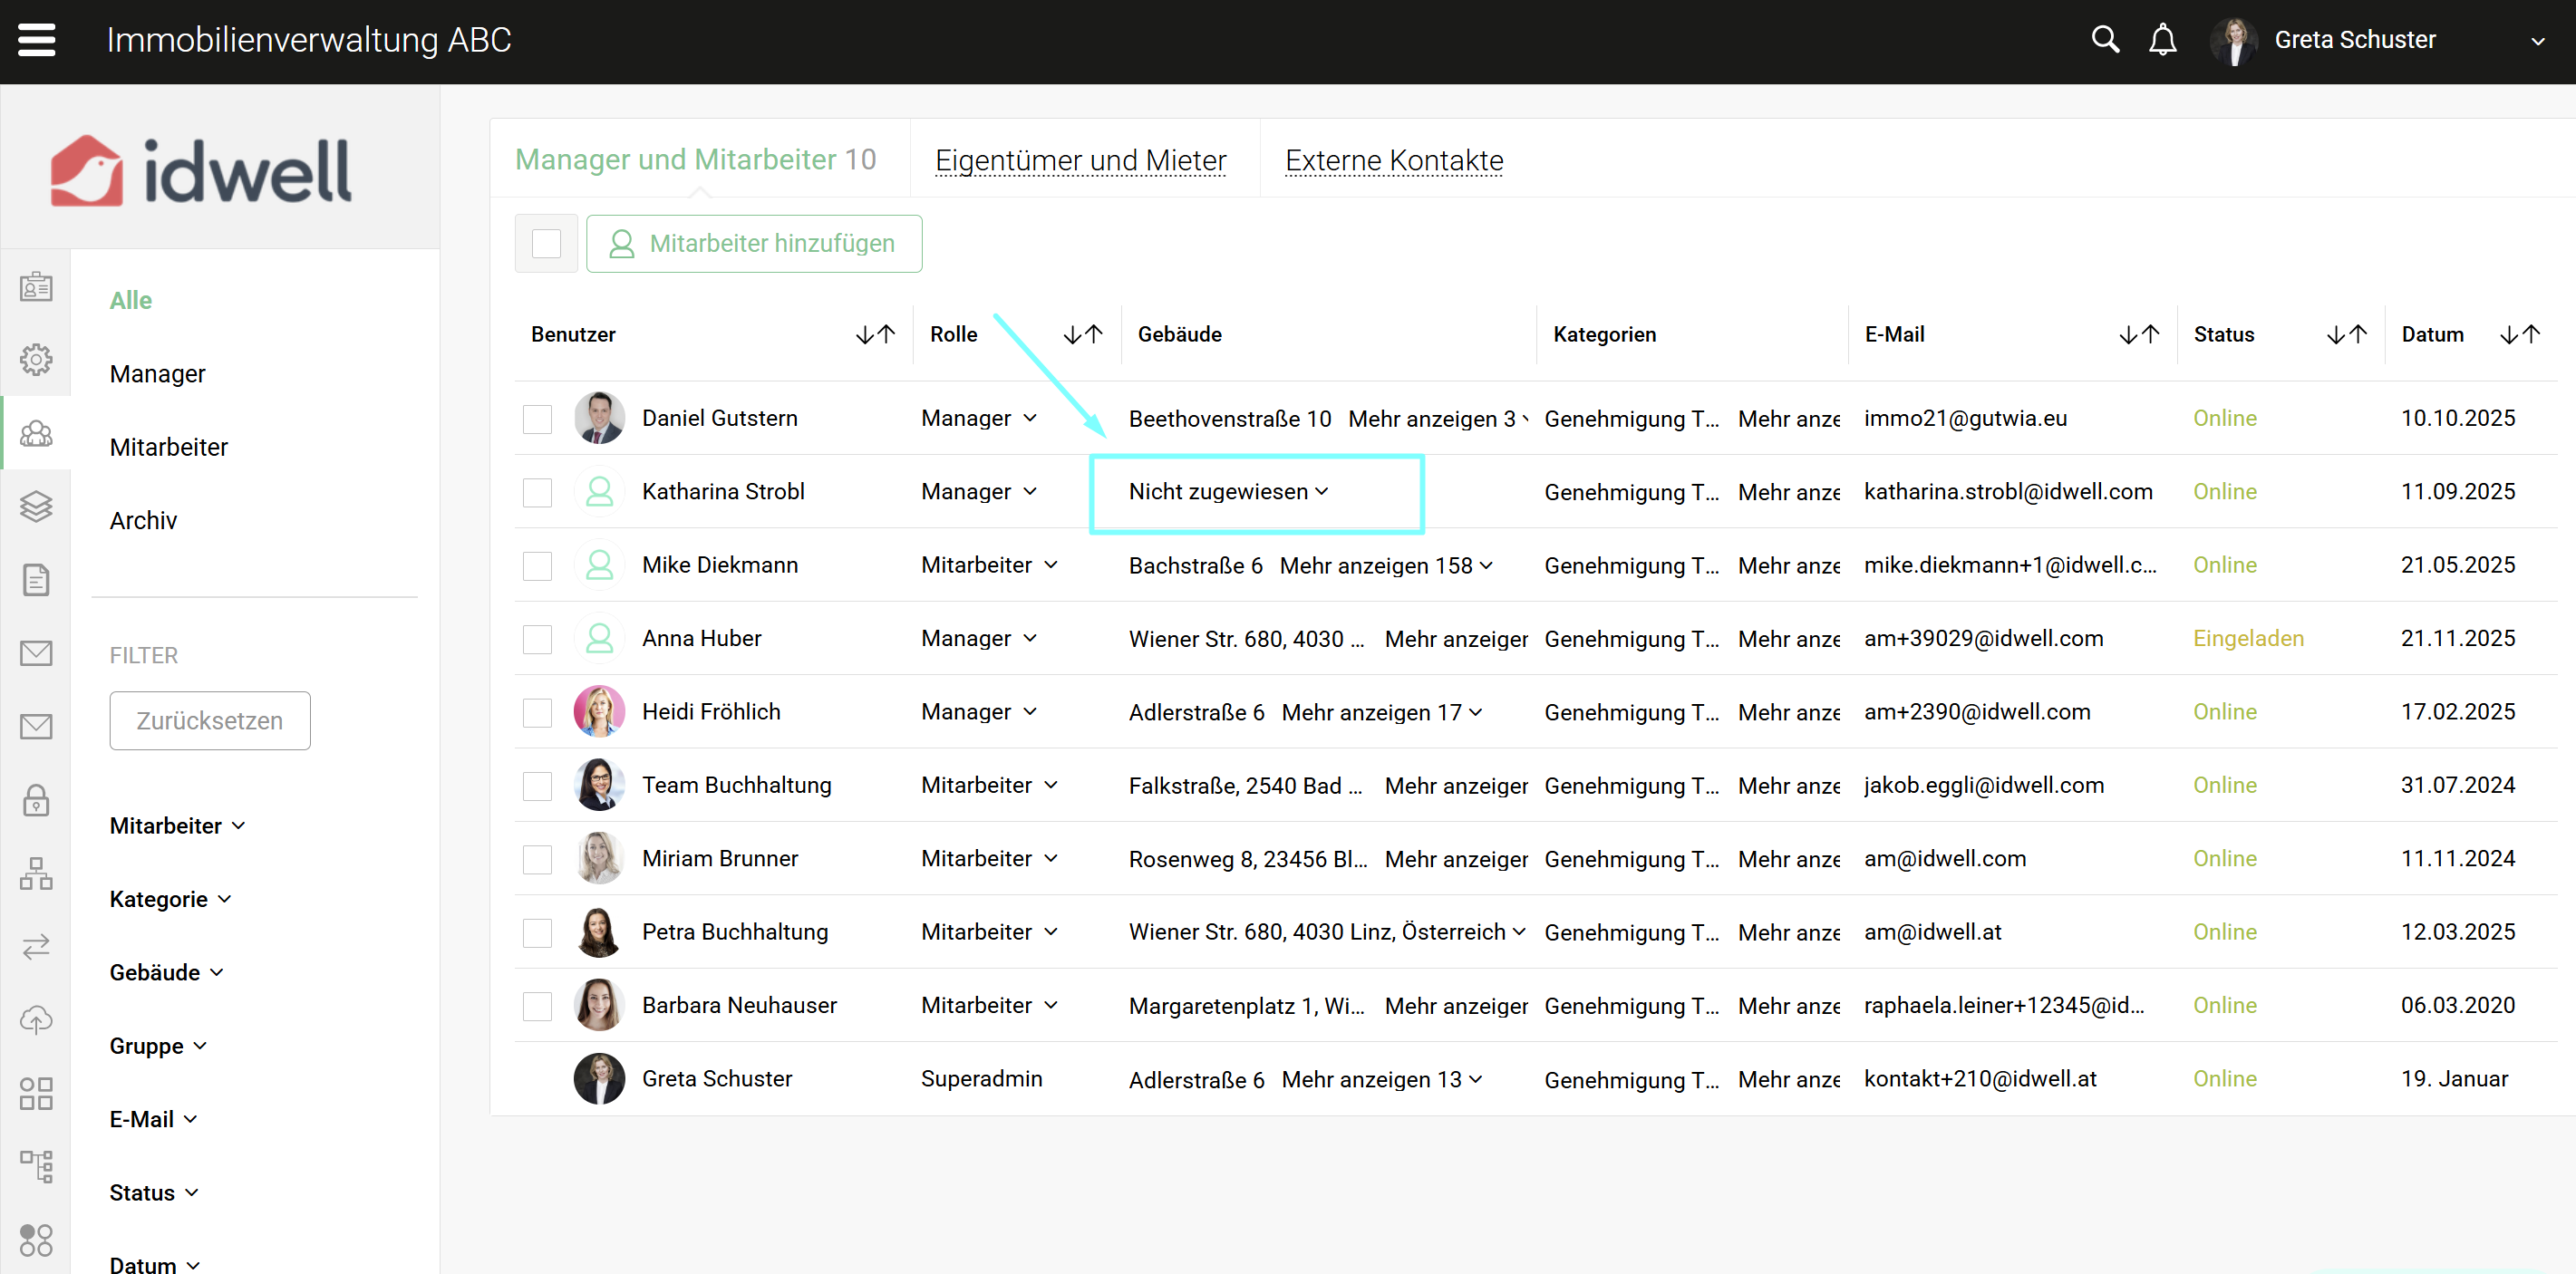Toggle the select-all checkbox above the table
Viewport: 2576px width, 1274px height.
click(x=546, y=244)
